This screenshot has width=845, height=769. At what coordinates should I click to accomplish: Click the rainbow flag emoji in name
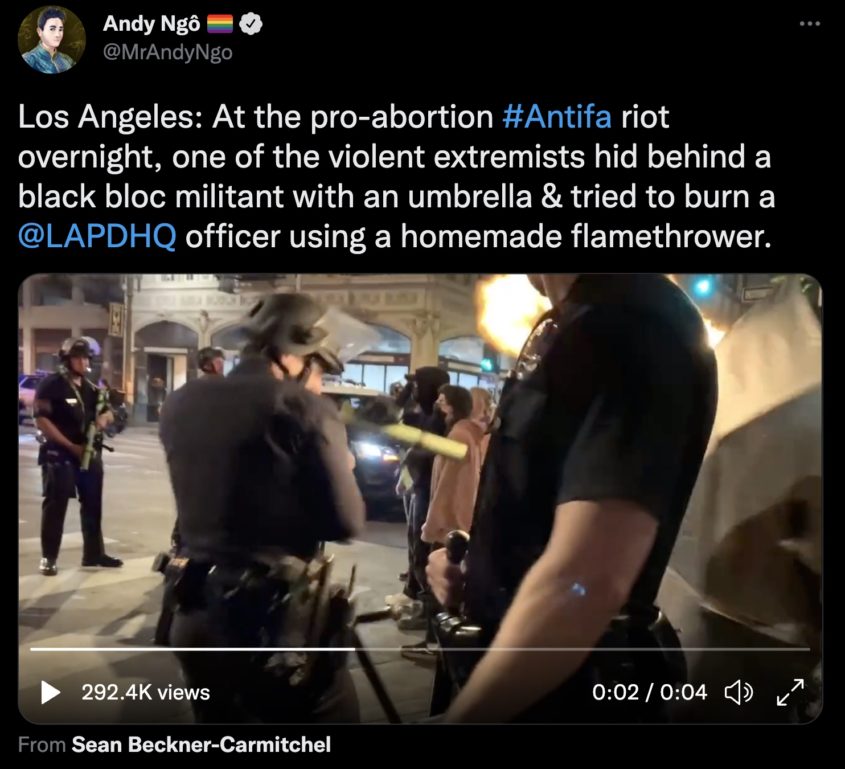click(x=220, y=24)
